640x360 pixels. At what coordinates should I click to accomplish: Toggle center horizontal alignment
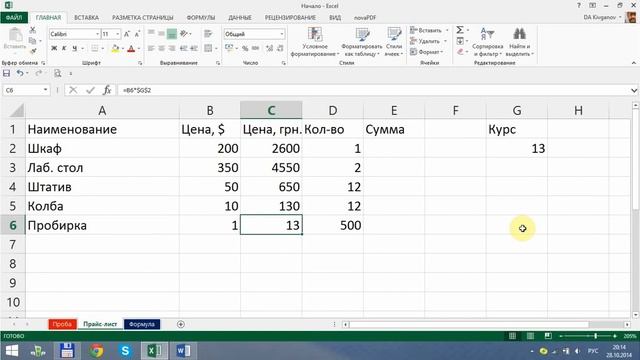pos(162,48)
